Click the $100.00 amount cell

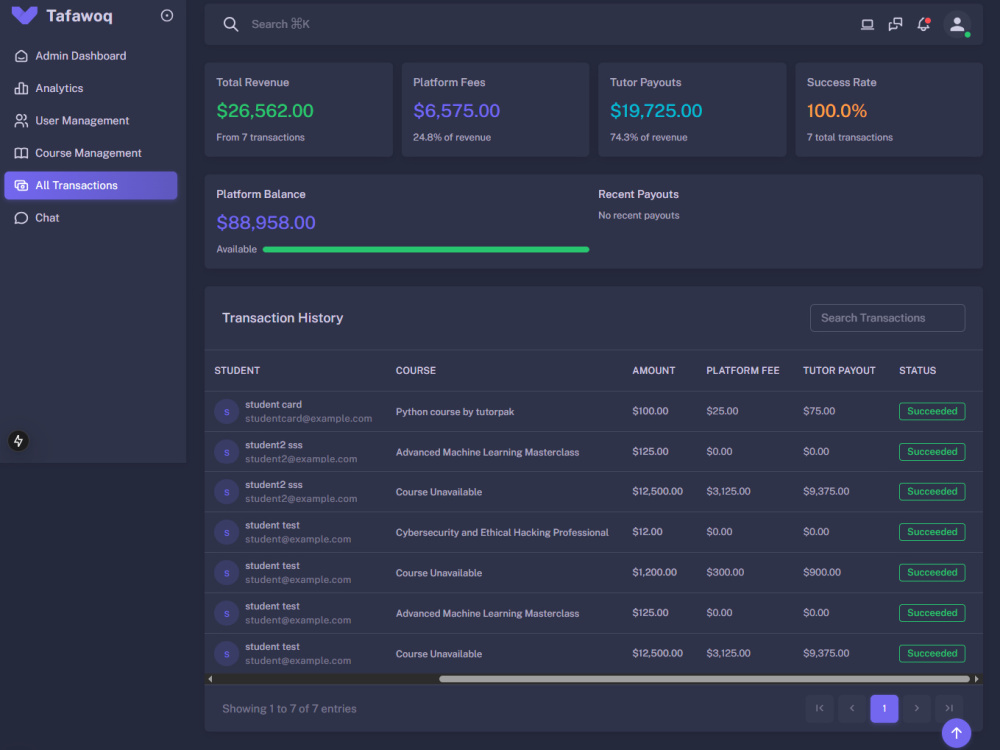(650, 411)
